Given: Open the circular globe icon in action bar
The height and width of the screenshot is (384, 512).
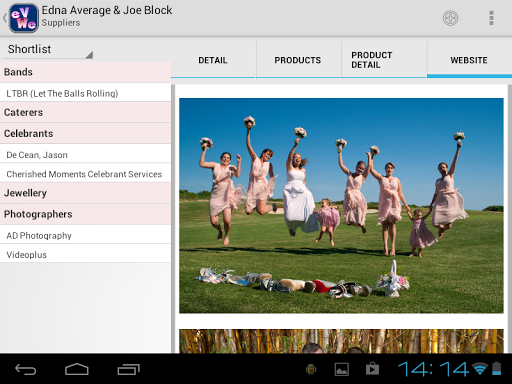Looking at the screenshot, I should 450,18.
